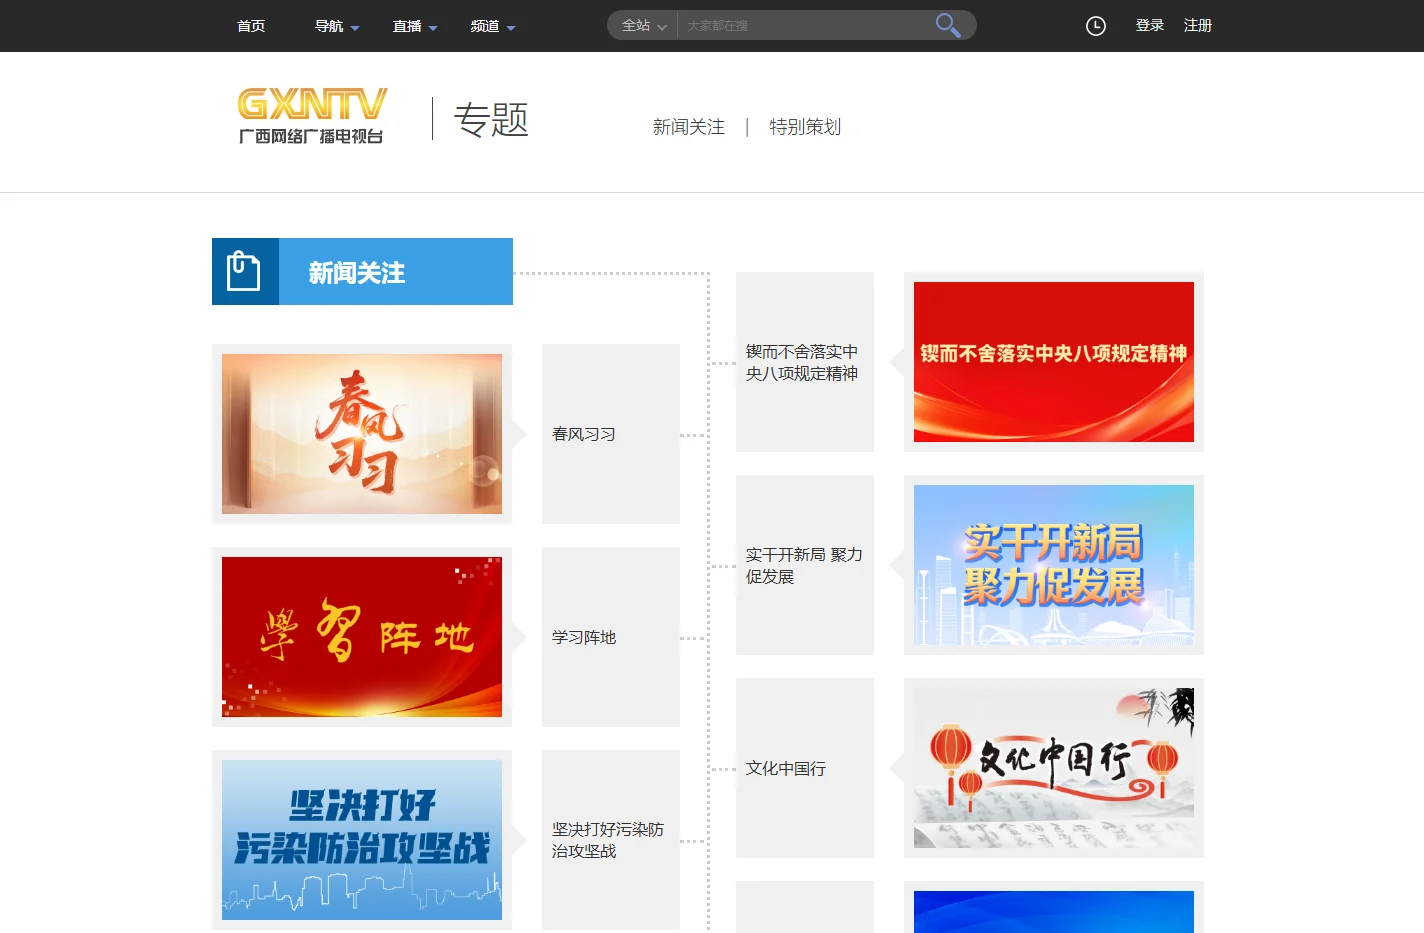Image resolution: width=1424 pixels, height=933 pixels.
Task: Open the 实干开新局 聚力促发展 banner image
Action: 1054,565
